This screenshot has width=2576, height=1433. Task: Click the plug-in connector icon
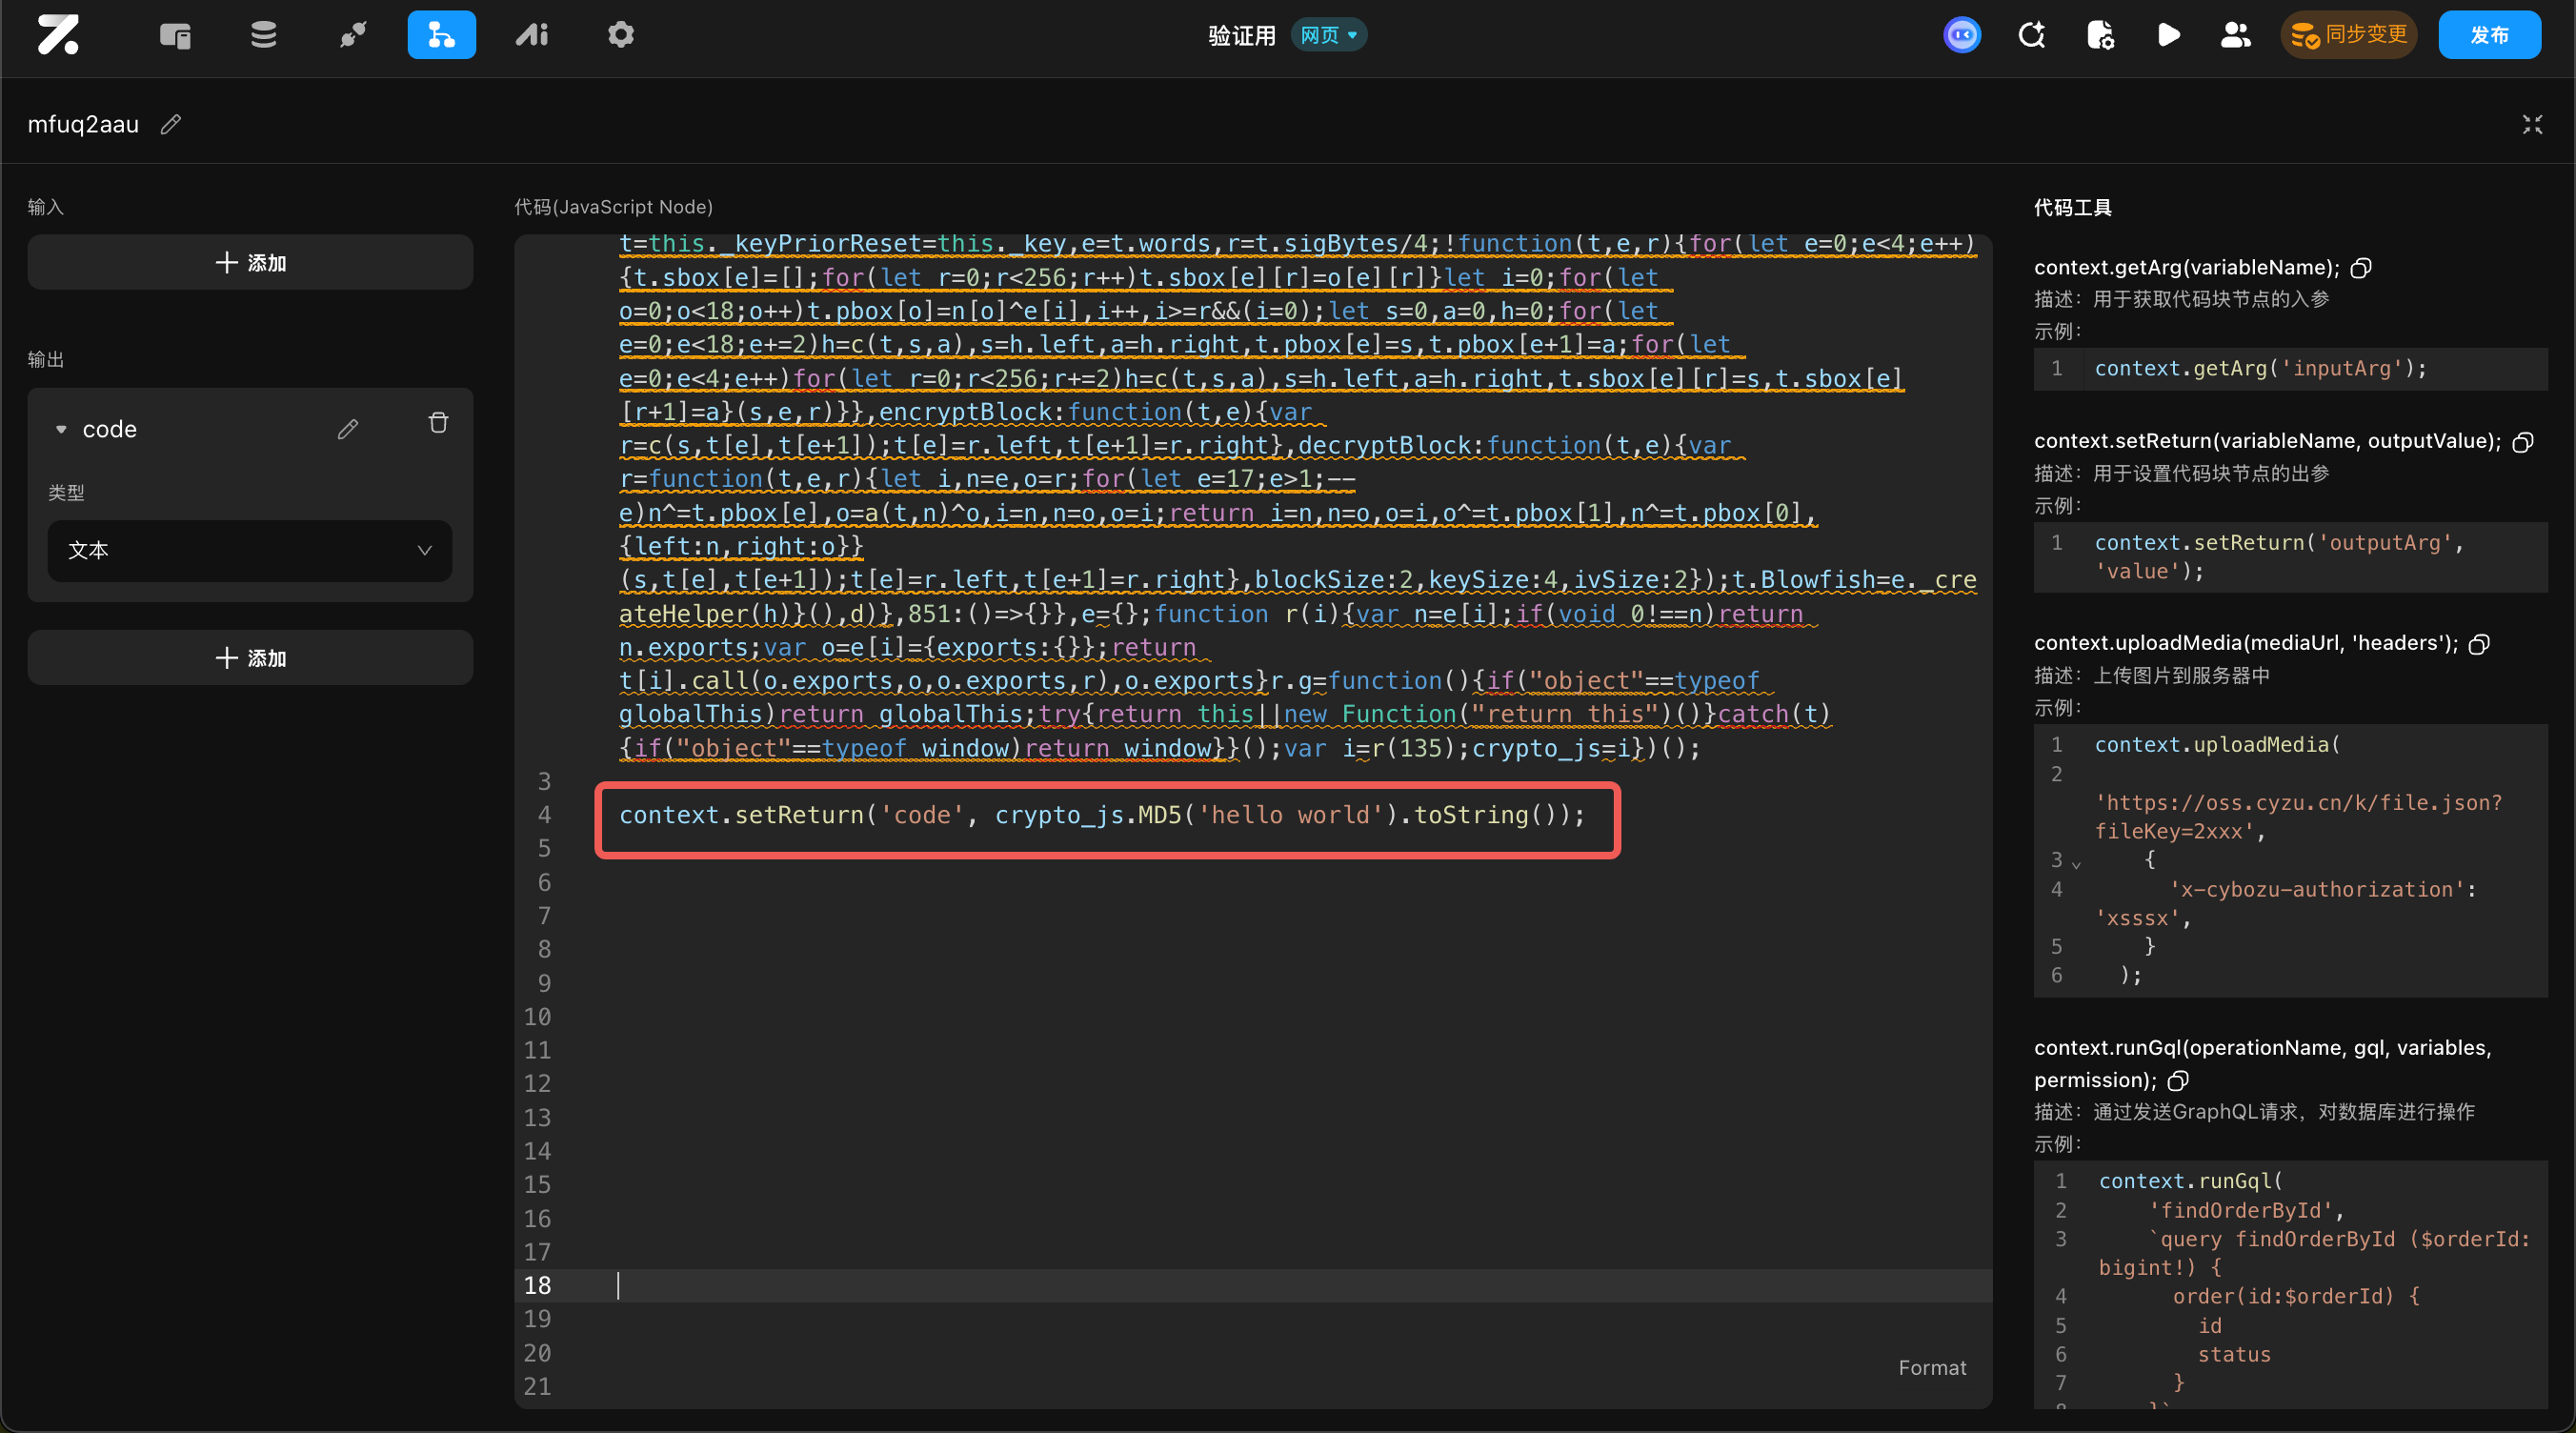(x=352, y=35)
